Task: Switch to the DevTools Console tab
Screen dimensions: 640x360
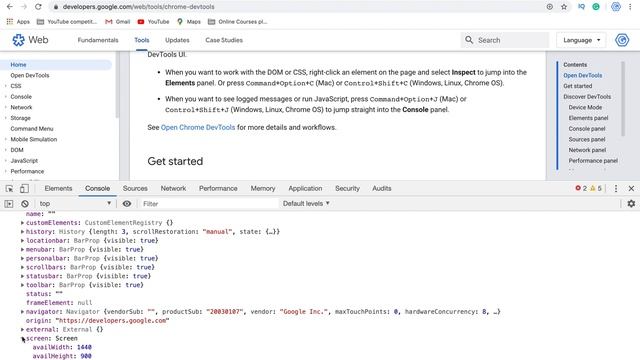Action: tap(98, 189)
